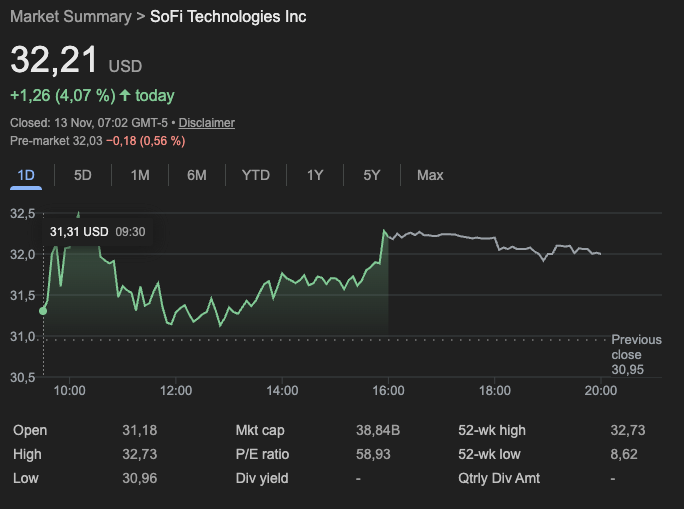Click the 52-wk high label
This screenshot has width=684, height=509.
pyautogui.click(x=491, y=430)
